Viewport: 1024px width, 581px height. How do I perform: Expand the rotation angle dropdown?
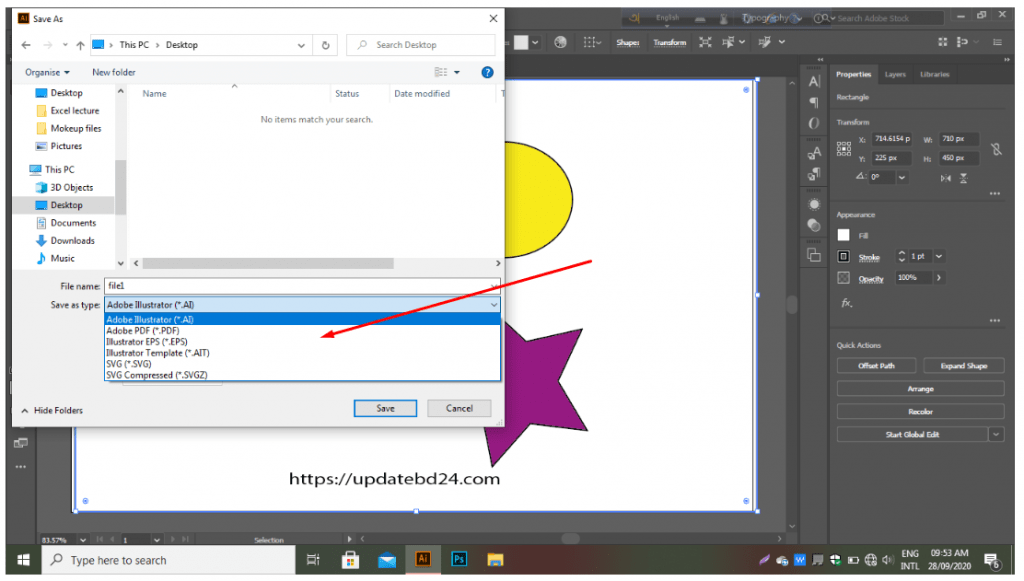click(902, 177)
